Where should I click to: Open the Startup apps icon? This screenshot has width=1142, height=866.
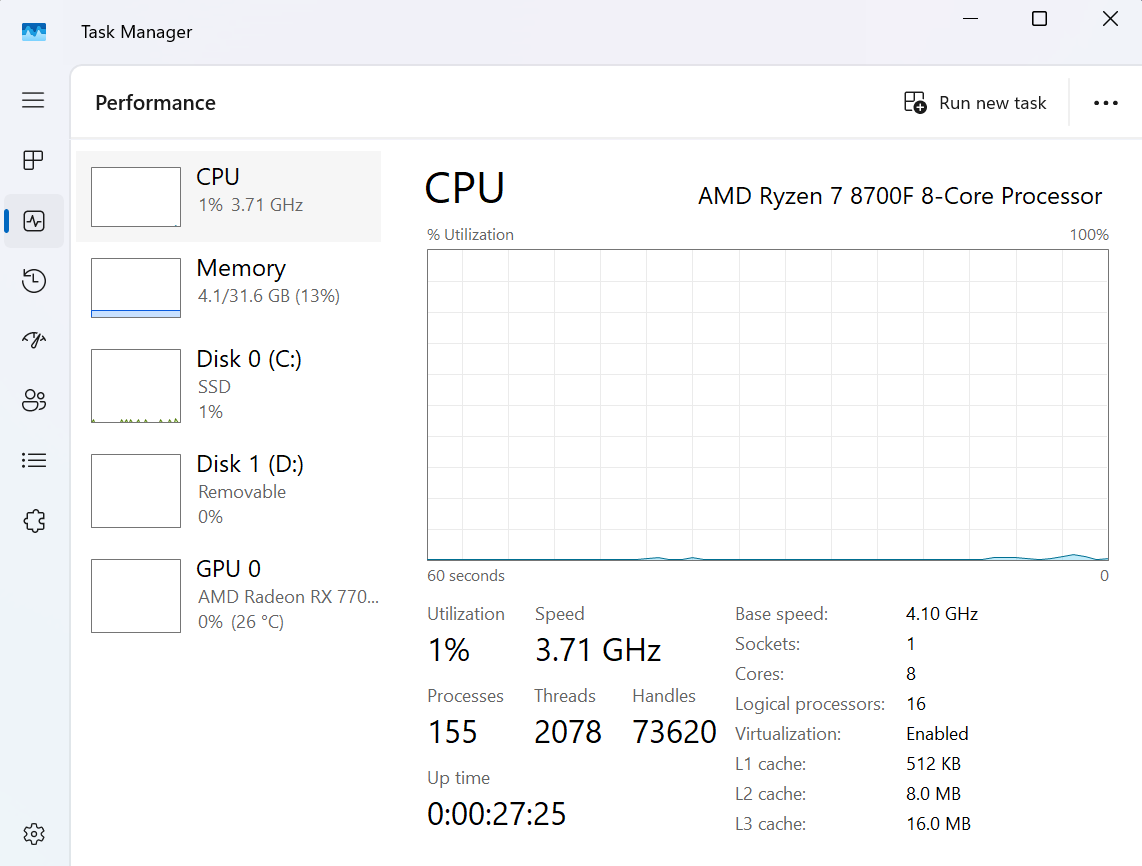tap(34, 341)
